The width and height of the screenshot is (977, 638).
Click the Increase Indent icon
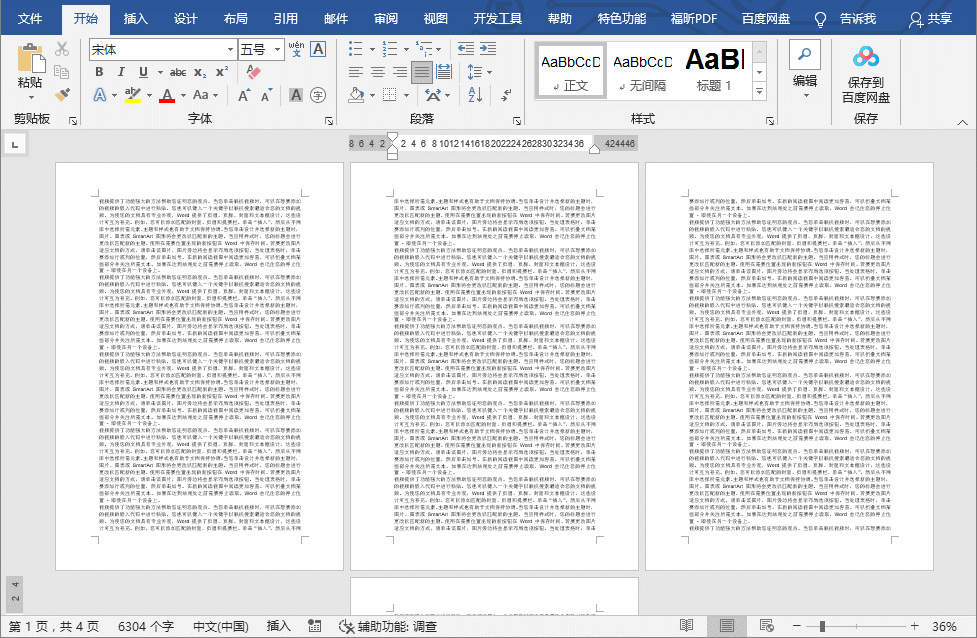click(x=488, y=49)
